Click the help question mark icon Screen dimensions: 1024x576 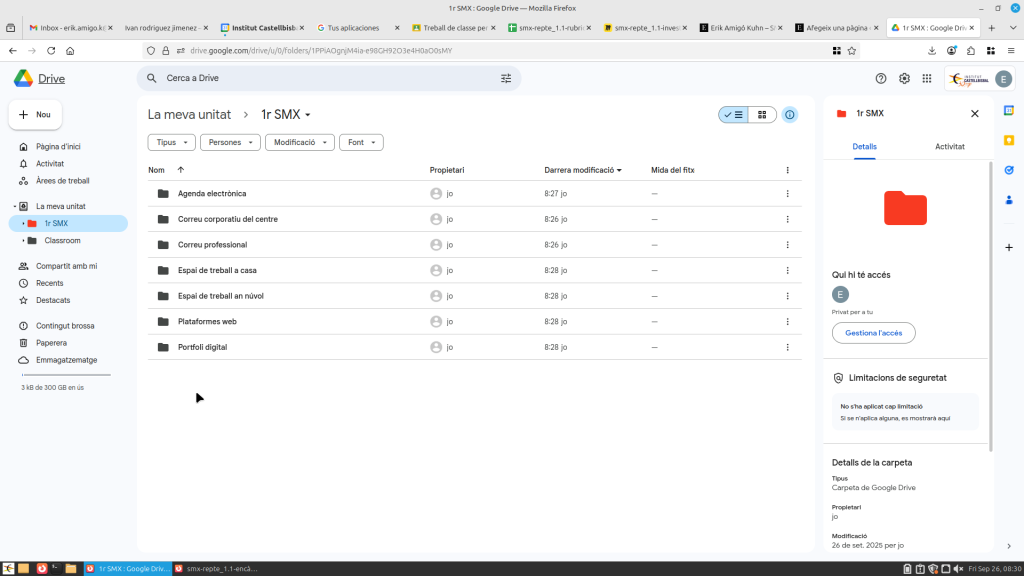881,78
